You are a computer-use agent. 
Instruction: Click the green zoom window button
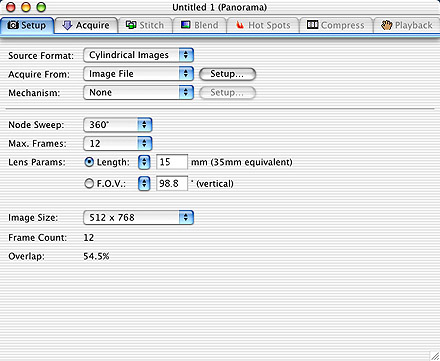pos(41,7)
